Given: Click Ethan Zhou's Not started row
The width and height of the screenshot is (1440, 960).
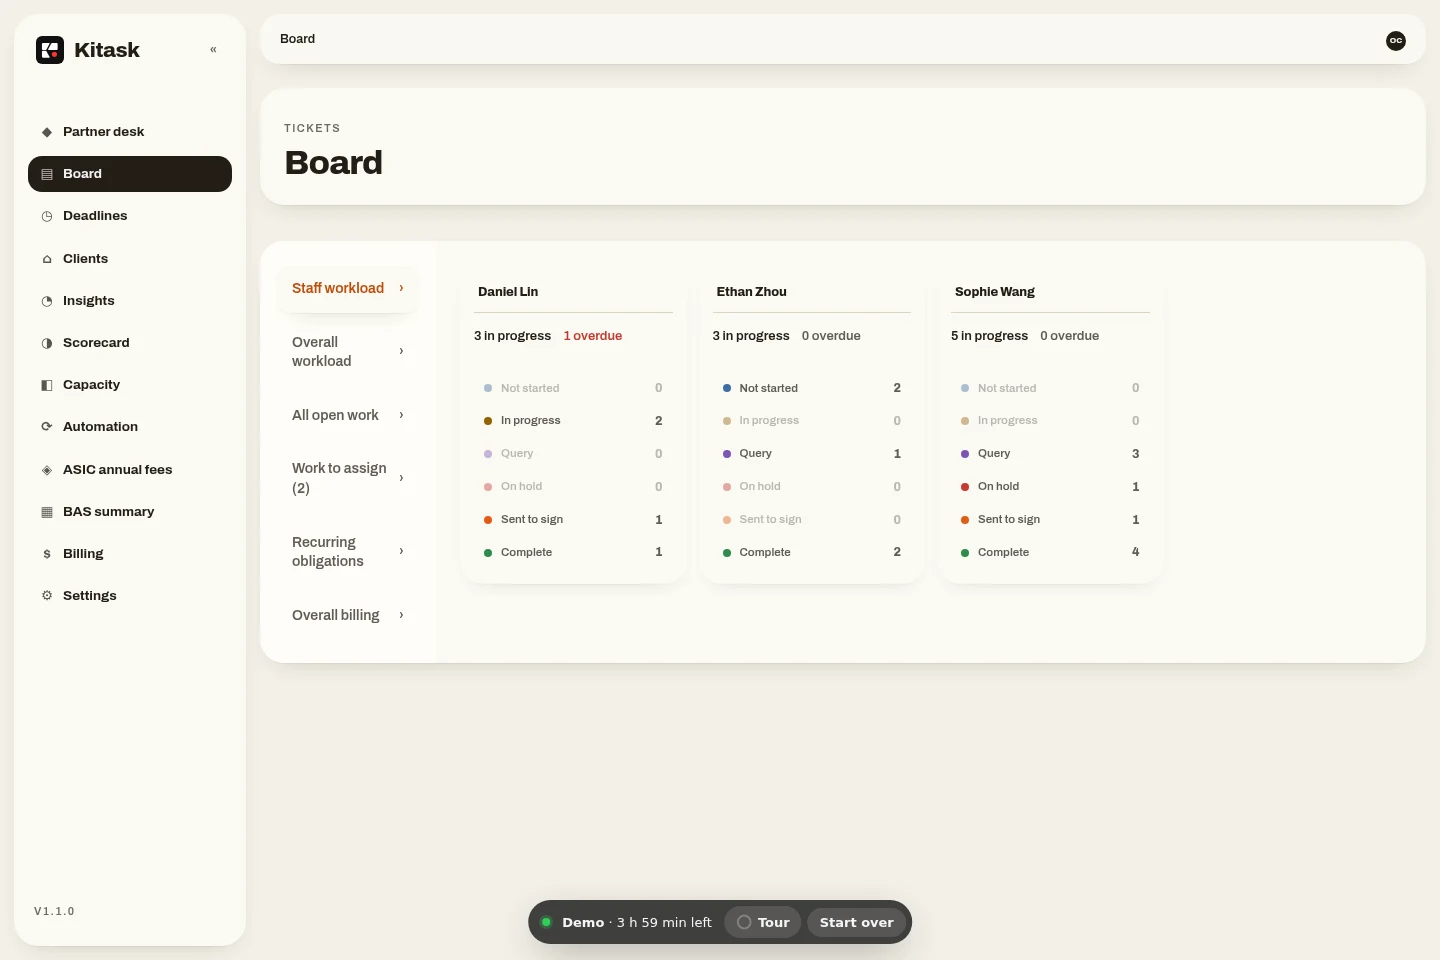Looking at the screenshot, I should pyautogui.click(x=811, y=388).
